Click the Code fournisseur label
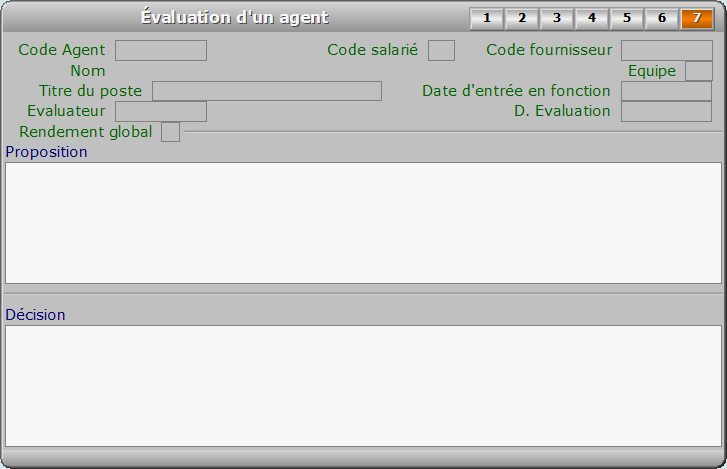Viewport: 727px width, 469px height. coord(549,50)
